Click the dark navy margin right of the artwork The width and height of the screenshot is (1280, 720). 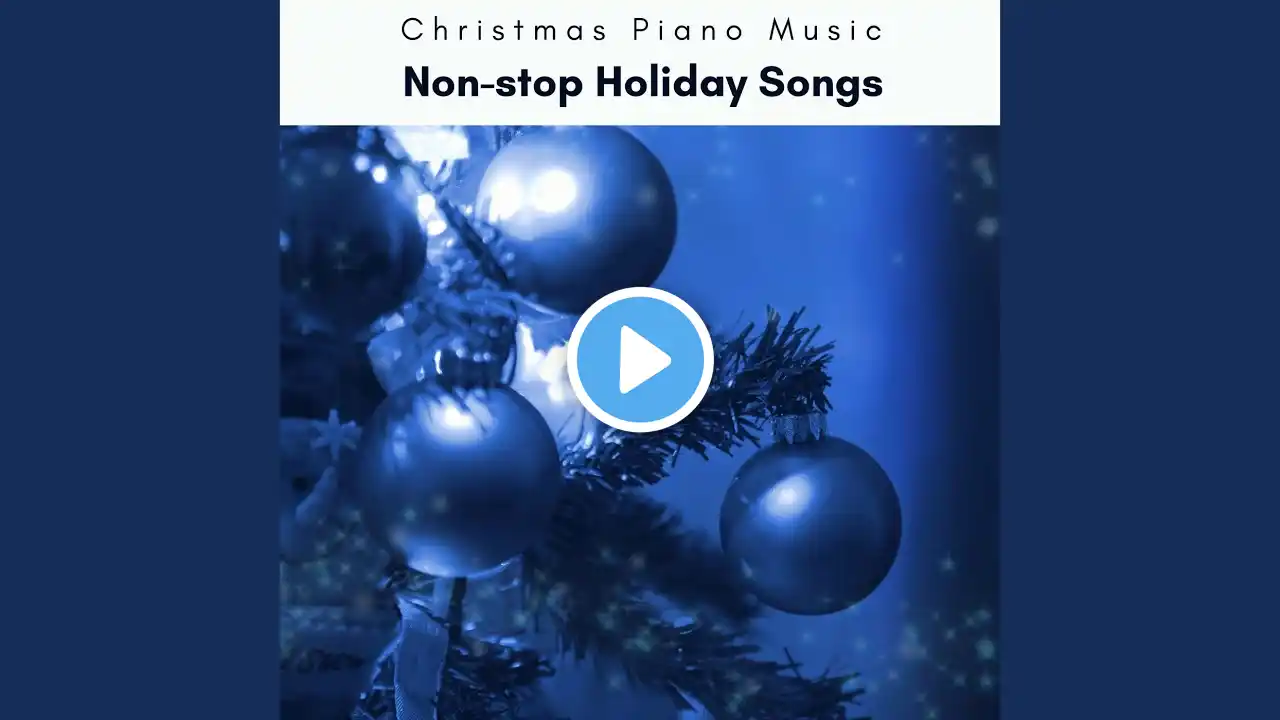click(x=1140, y=360)
